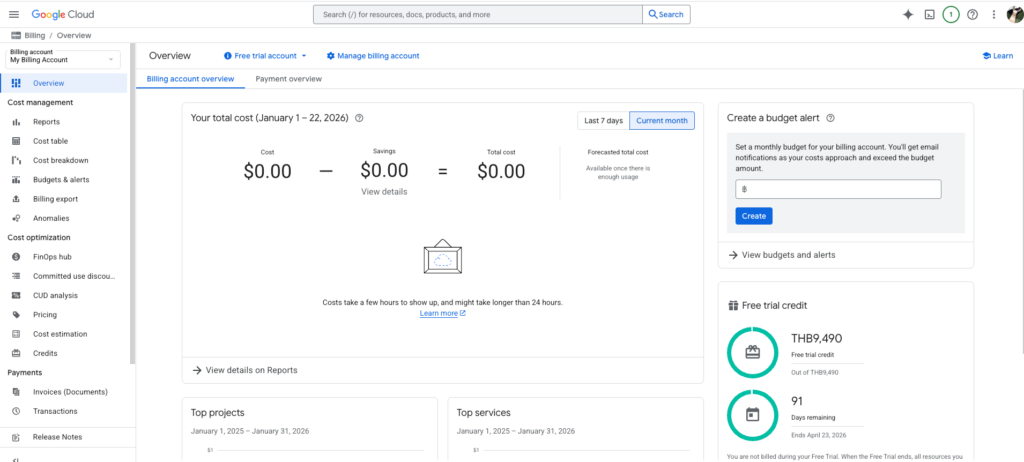
Task: Click the user profile avatar
Action: [1014, 14]
